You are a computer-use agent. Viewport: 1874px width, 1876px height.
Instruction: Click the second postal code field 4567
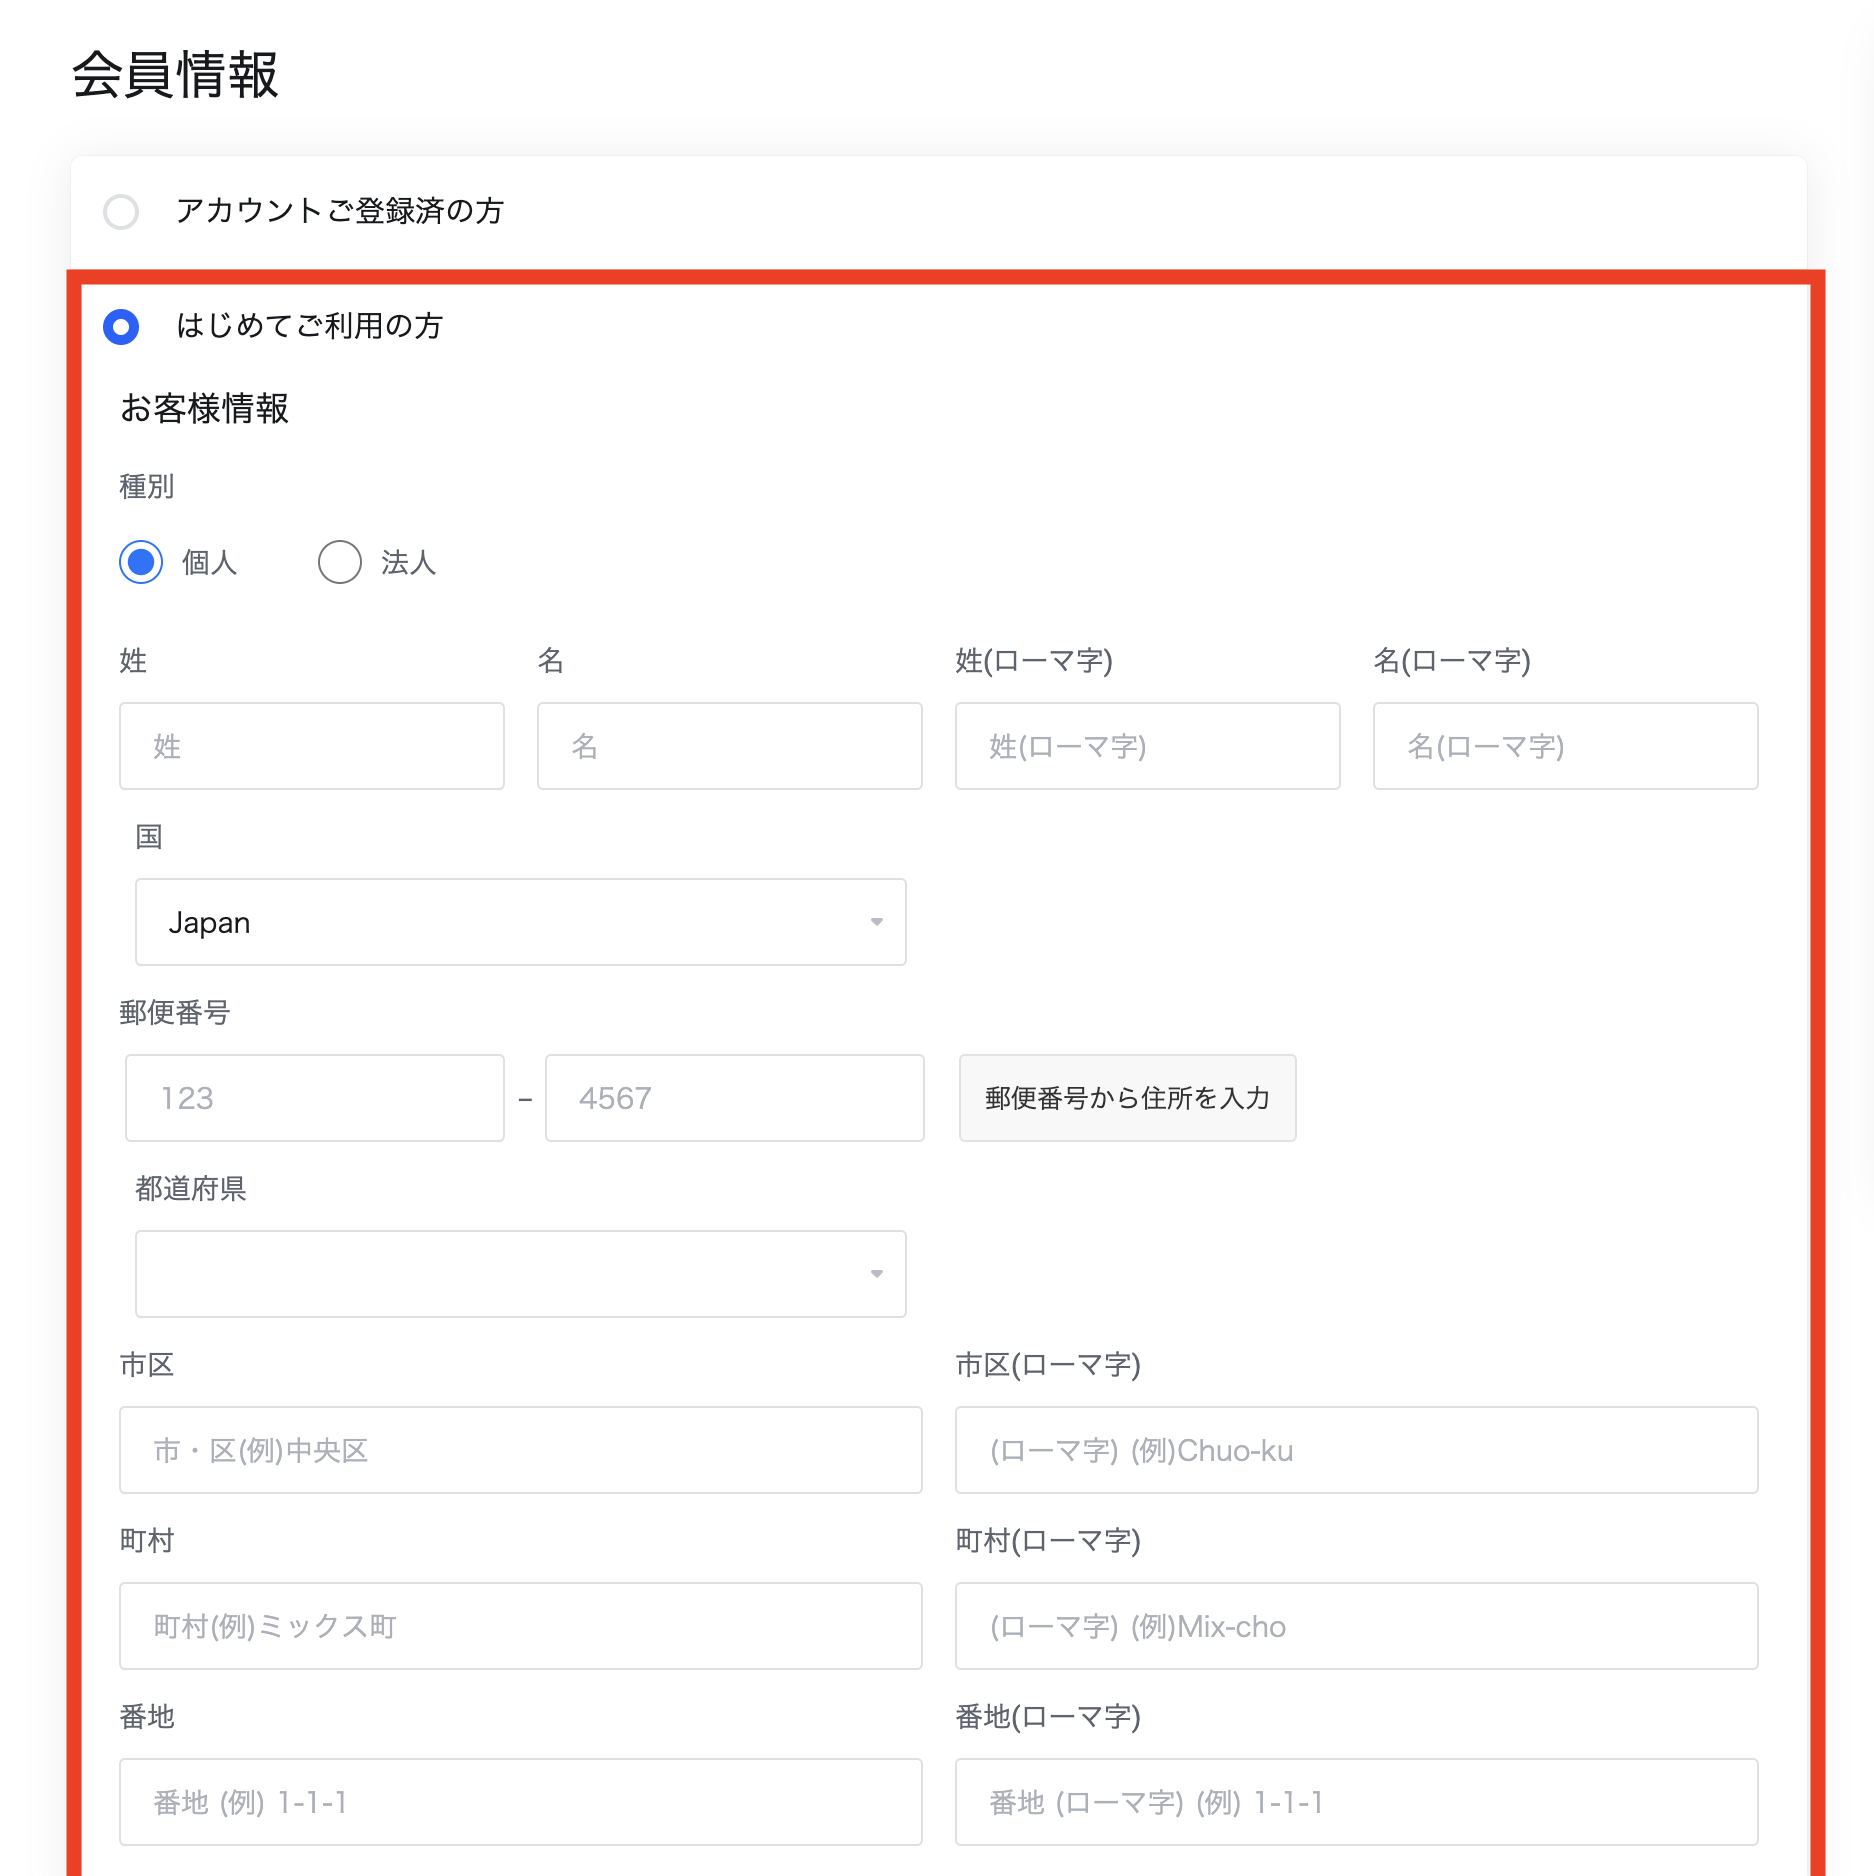point(734,1098)
